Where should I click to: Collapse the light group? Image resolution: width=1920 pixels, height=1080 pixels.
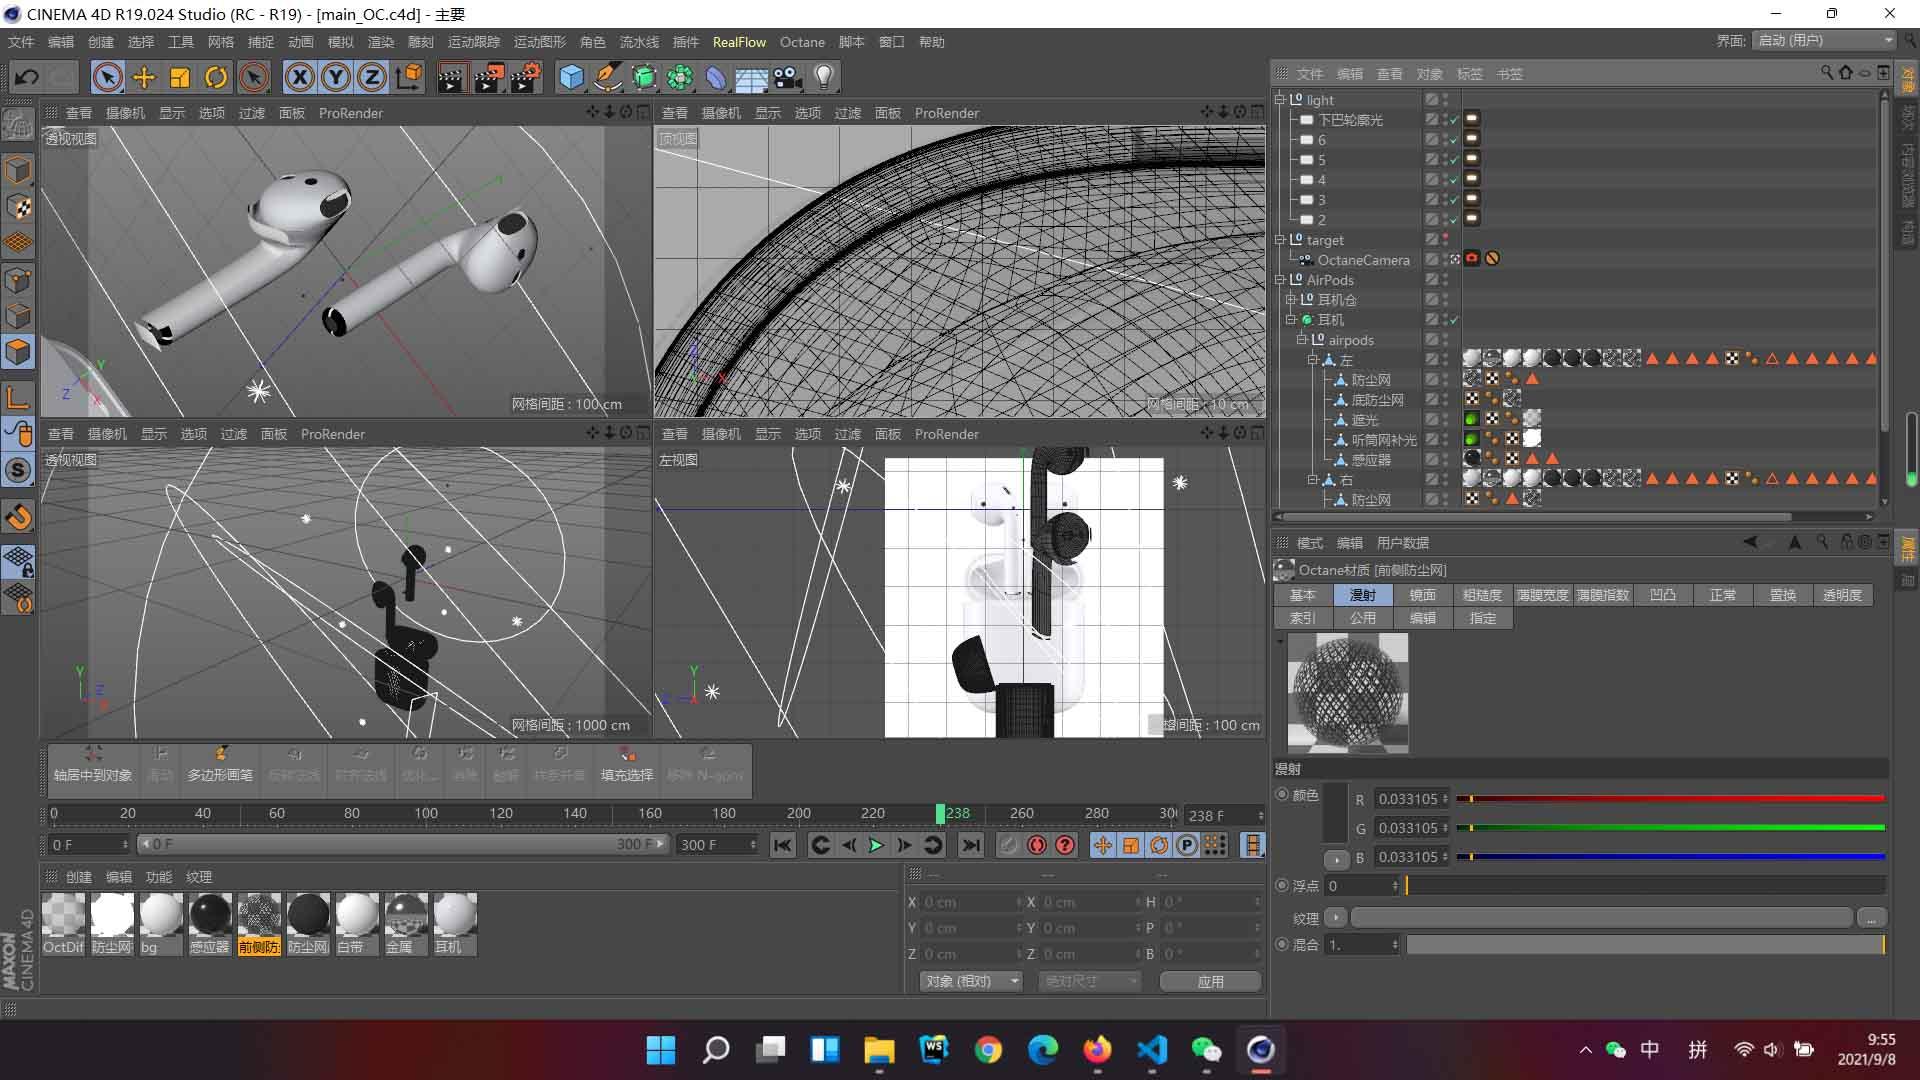point(1280,100)
